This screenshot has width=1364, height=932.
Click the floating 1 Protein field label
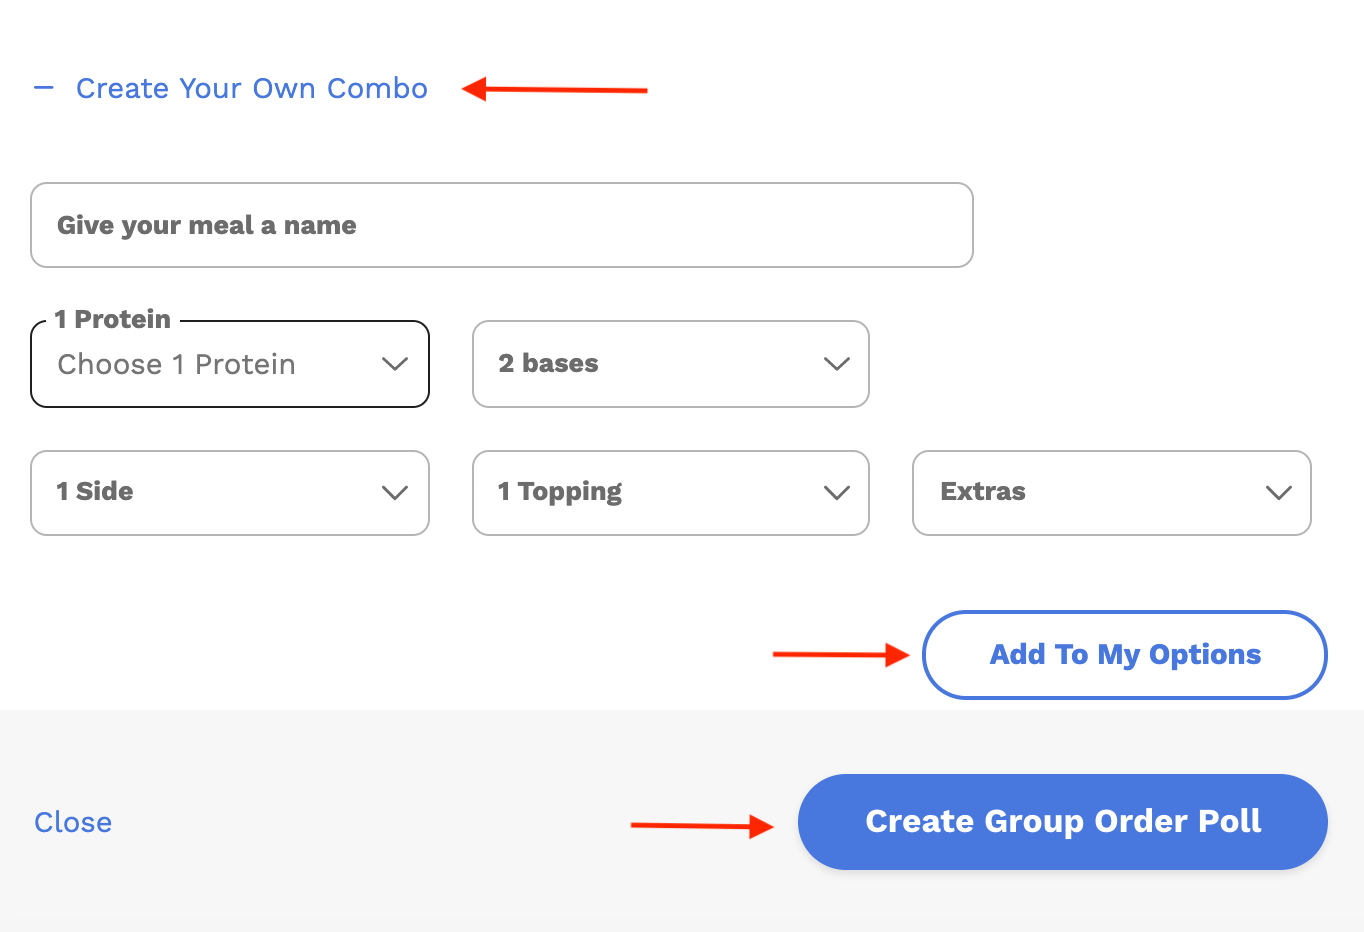[x=113, y=319]
